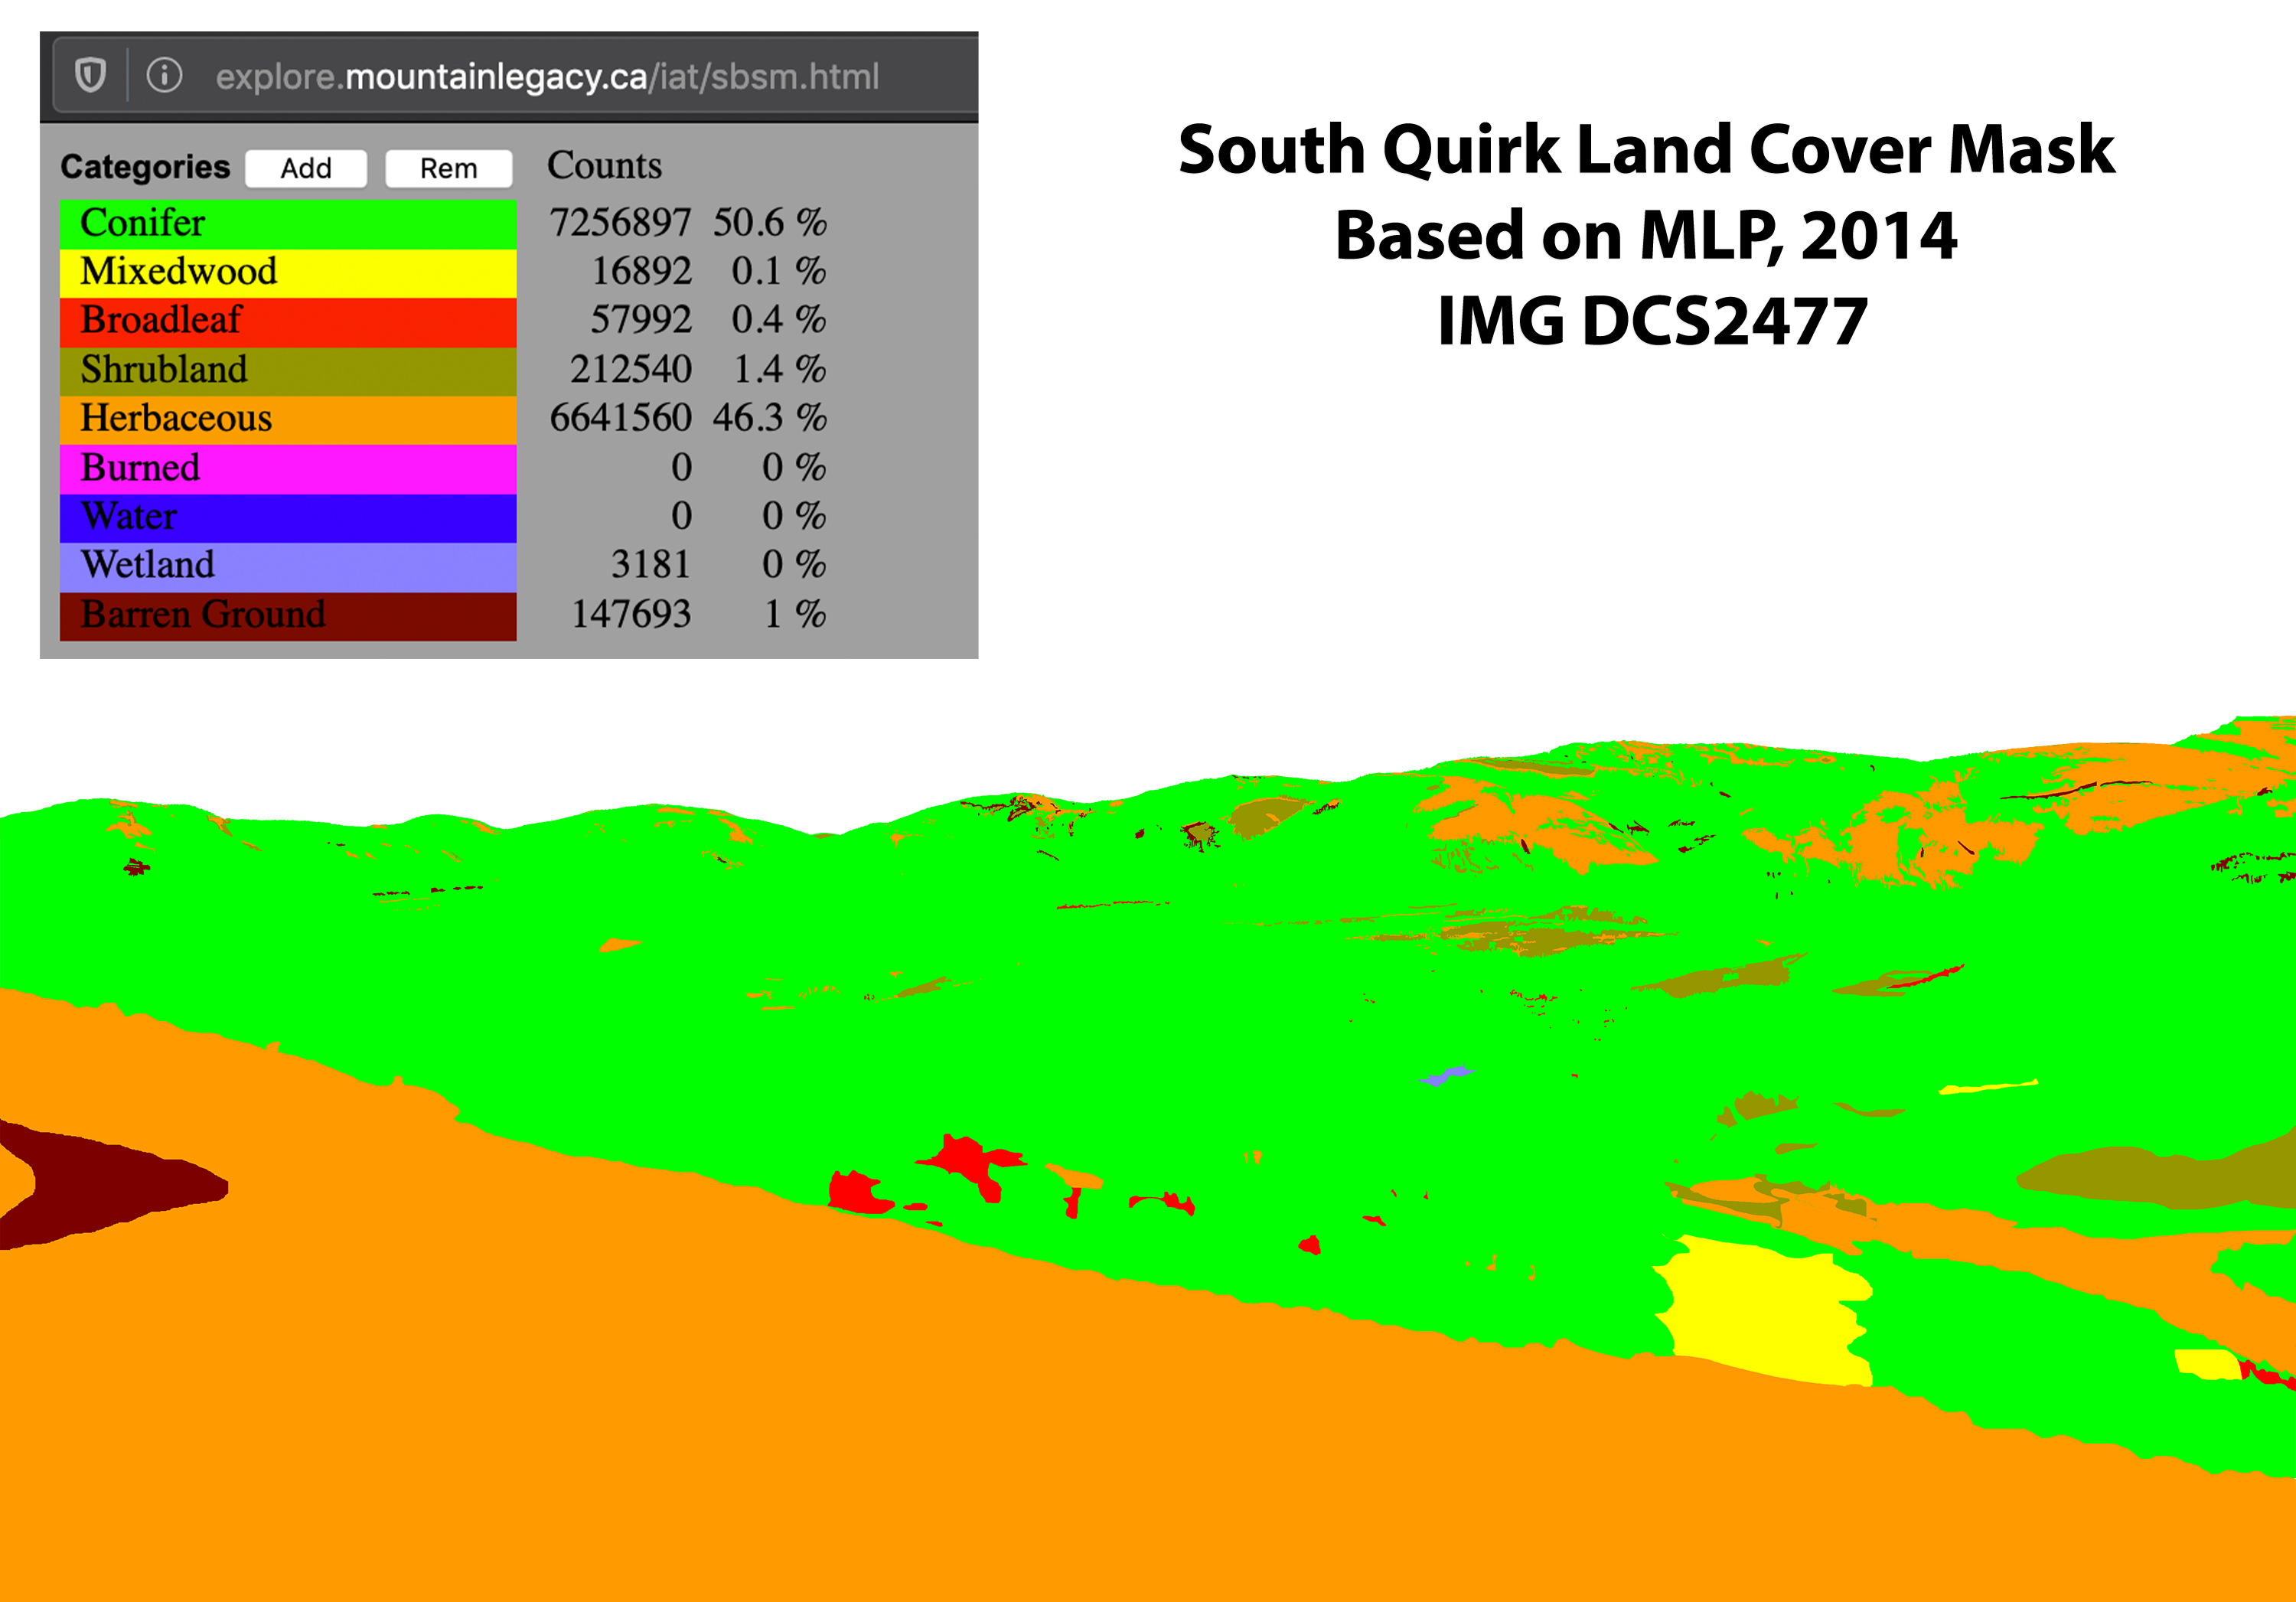Click the Conifer count value 7256897
Screen dimensions: 2296x1602
pyautogui.click(x=620, y=223)
